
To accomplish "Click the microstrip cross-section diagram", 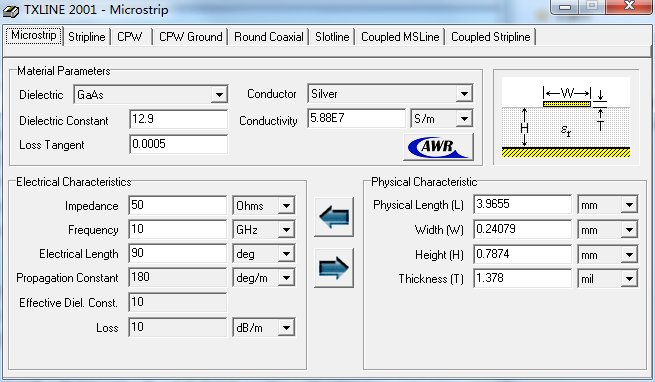I will 566,117.
